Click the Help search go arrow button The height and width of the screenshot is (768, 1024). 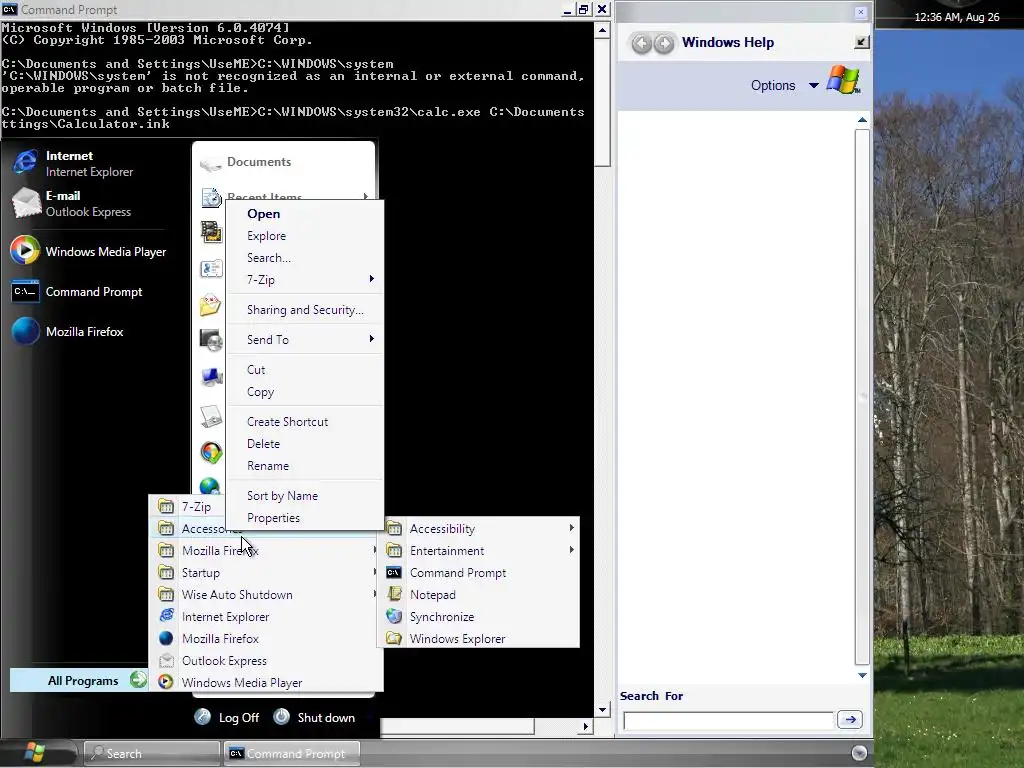tap(850, 719)
